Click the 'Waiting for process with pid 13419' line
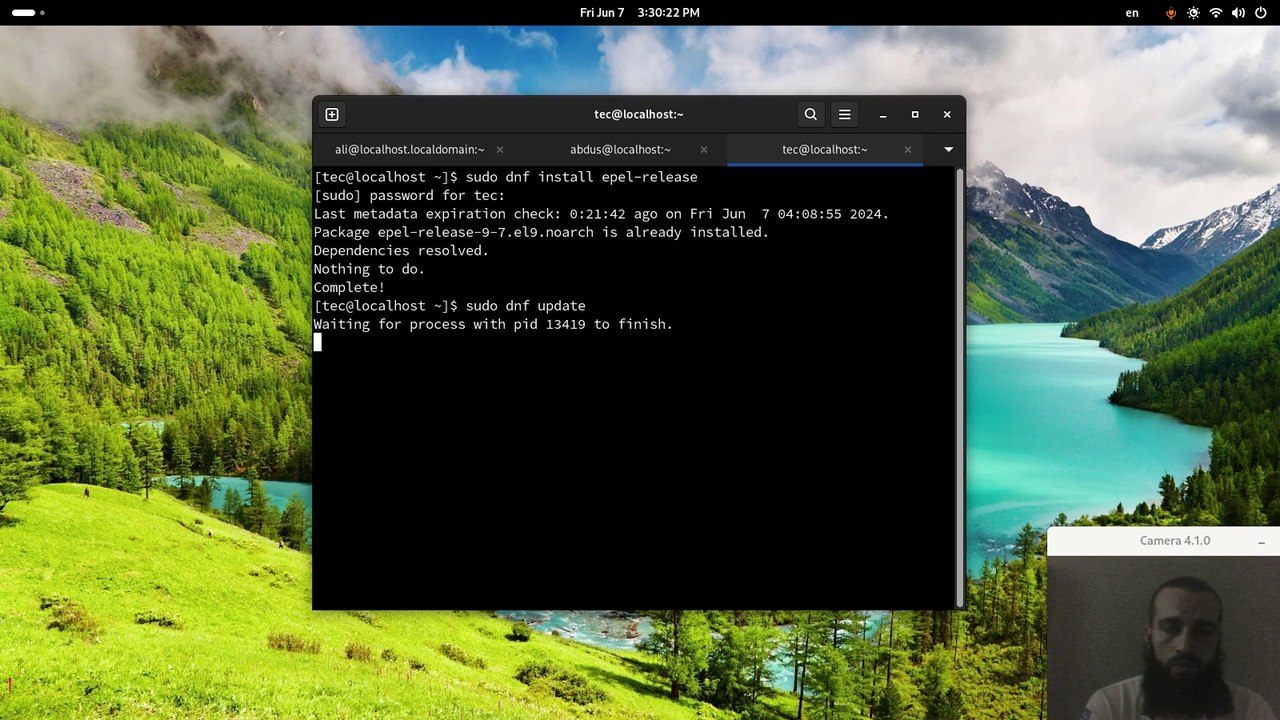 point(493,325)
